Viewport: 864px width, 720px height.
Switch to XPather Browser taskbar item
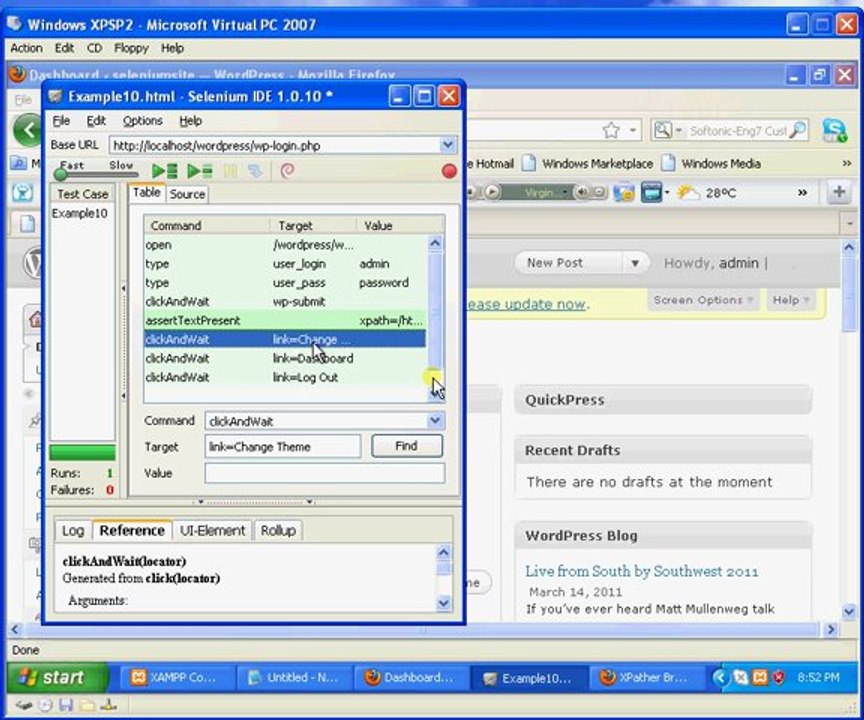[x=645, y=678]
